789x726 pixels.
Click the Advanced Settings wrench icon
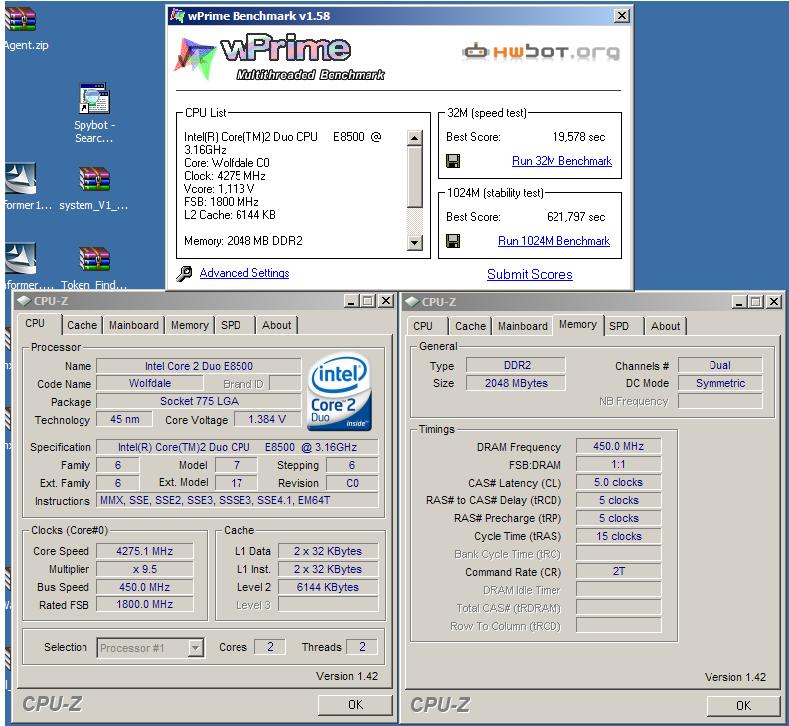(x=184, y=273)
